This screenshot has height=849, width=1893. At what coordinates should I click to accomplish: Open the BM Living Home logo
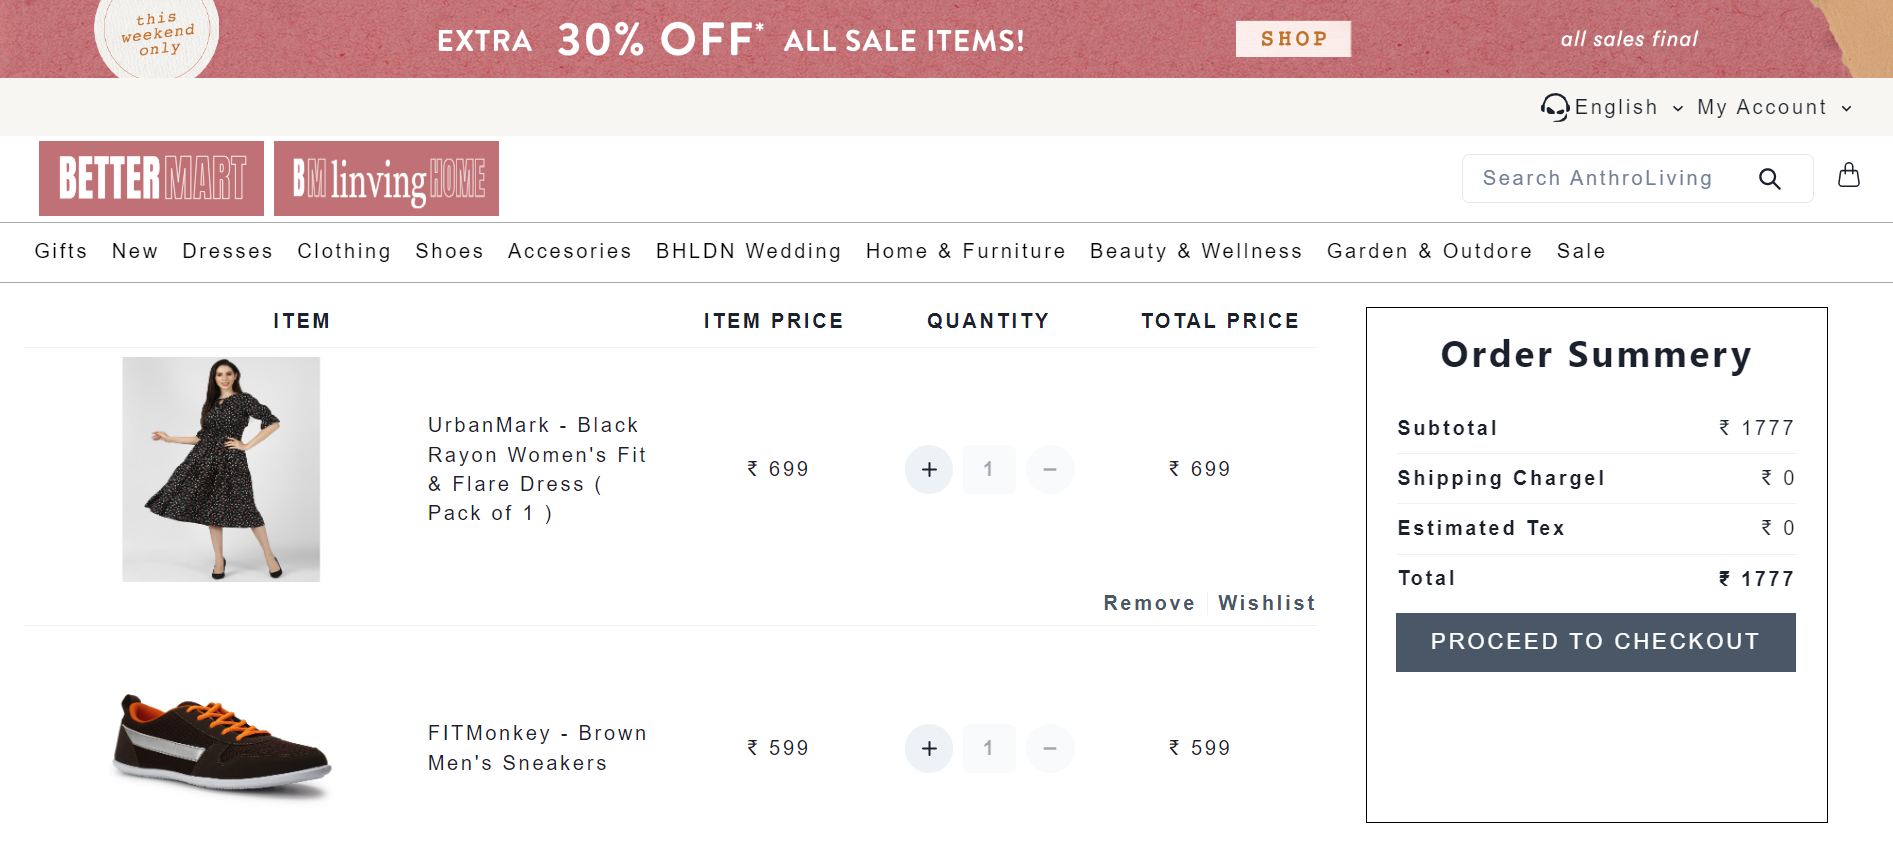click(x=386, y=179)
